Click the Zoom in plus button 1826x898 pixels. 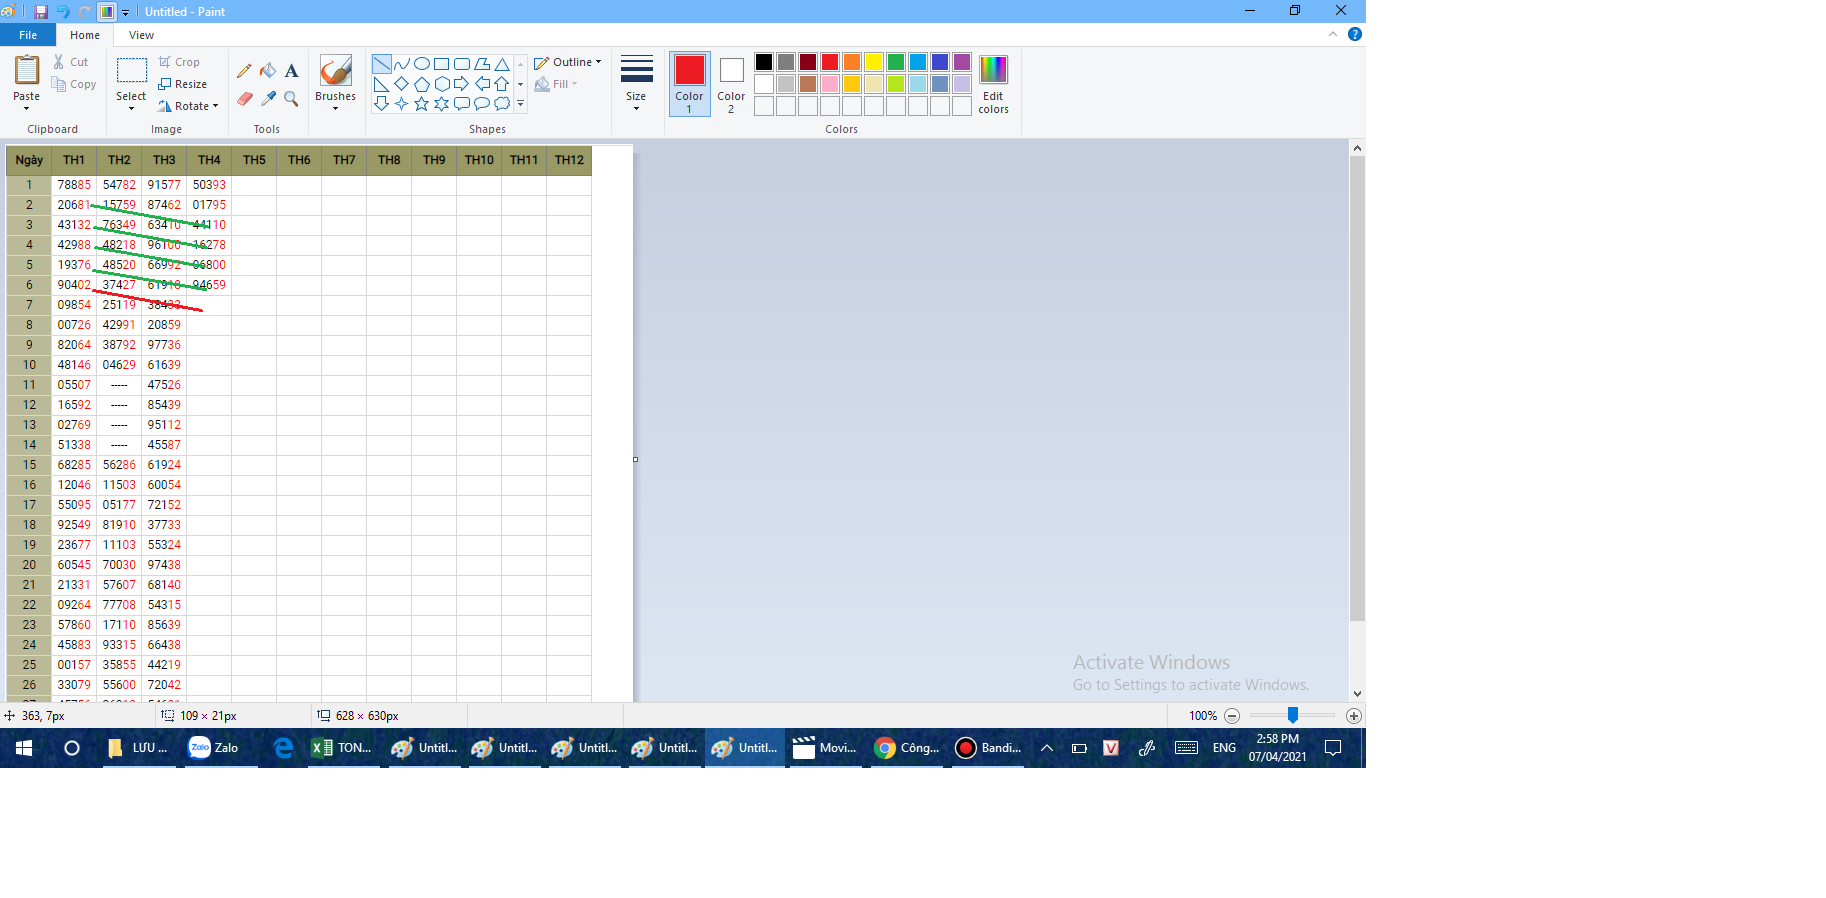coord(1353,716)
